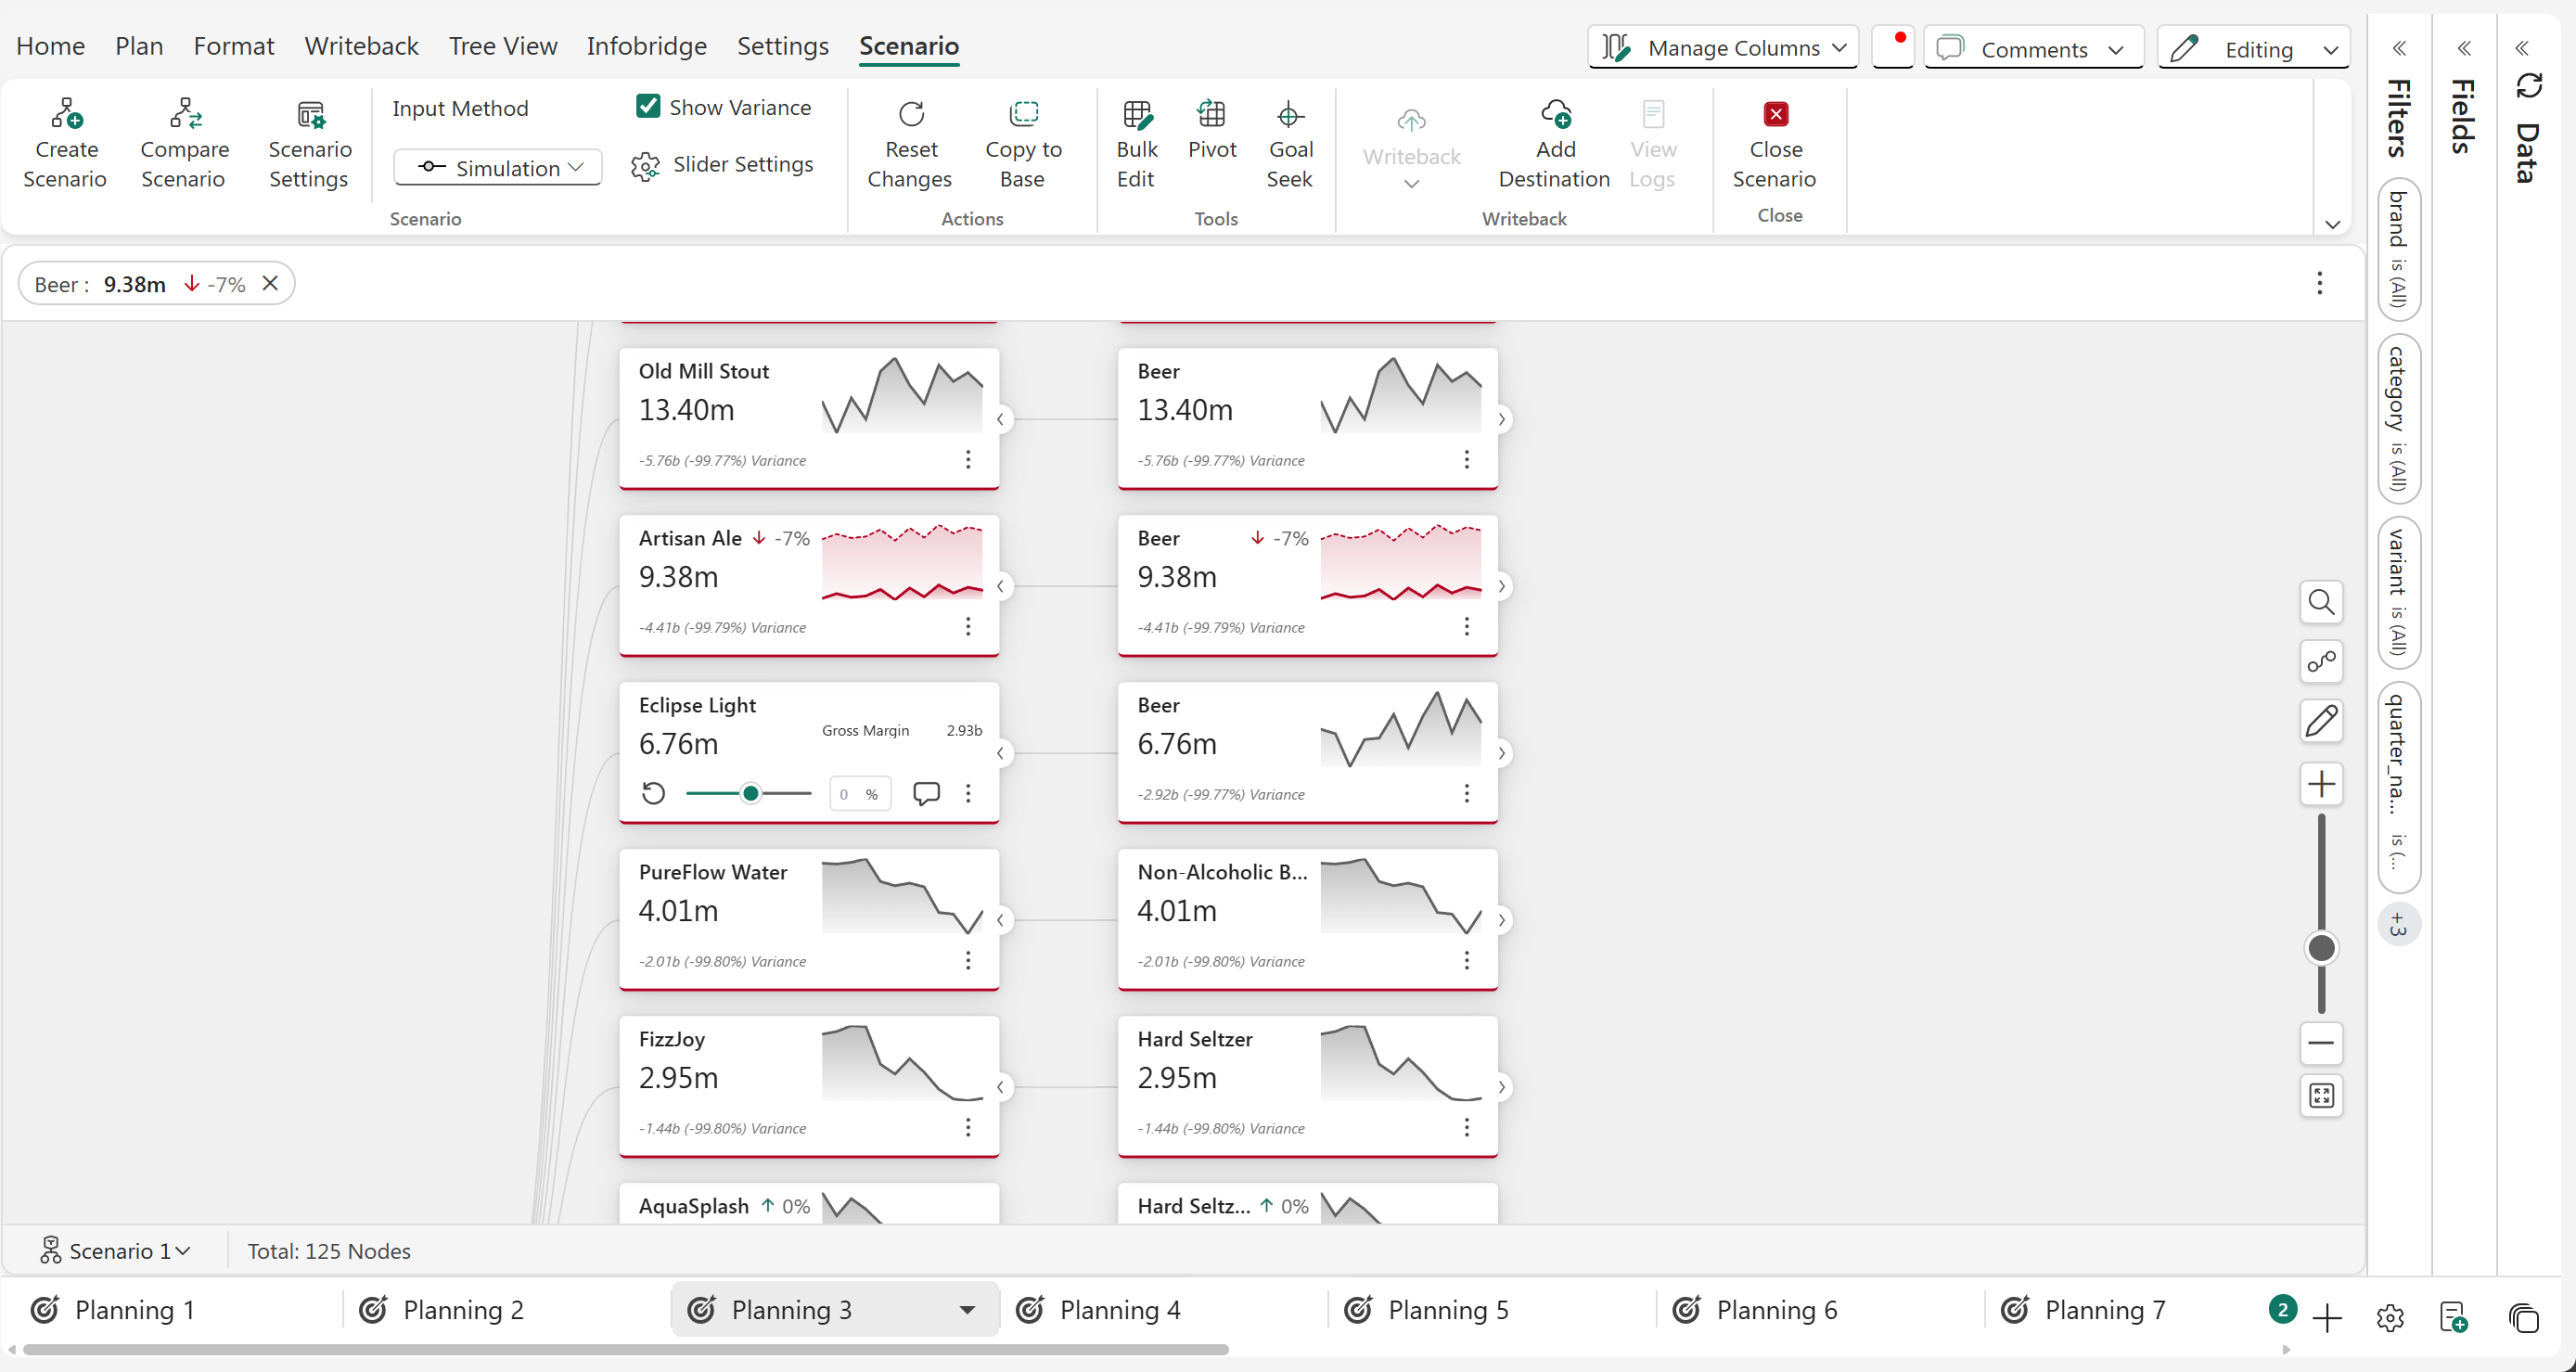
Task: Open Compare Scenario tool
Action: 185,115
